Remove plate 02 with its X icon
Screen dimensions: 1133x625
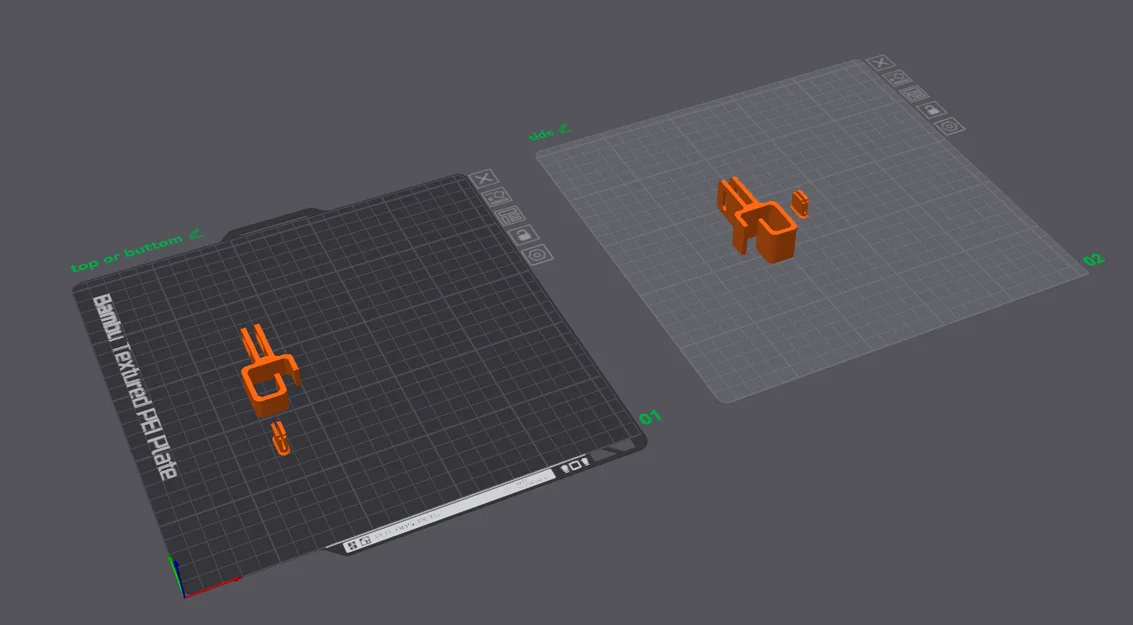(881, 63)
